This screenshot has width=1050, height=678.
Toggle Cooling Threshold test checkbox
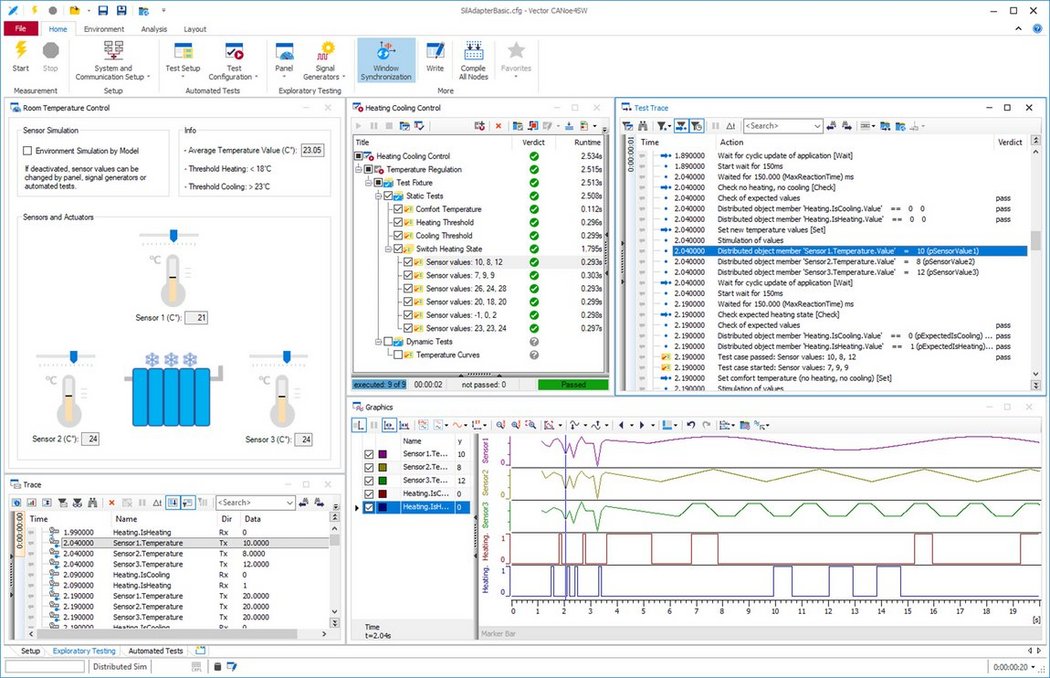pyautogui.click(x=398, y=236)
